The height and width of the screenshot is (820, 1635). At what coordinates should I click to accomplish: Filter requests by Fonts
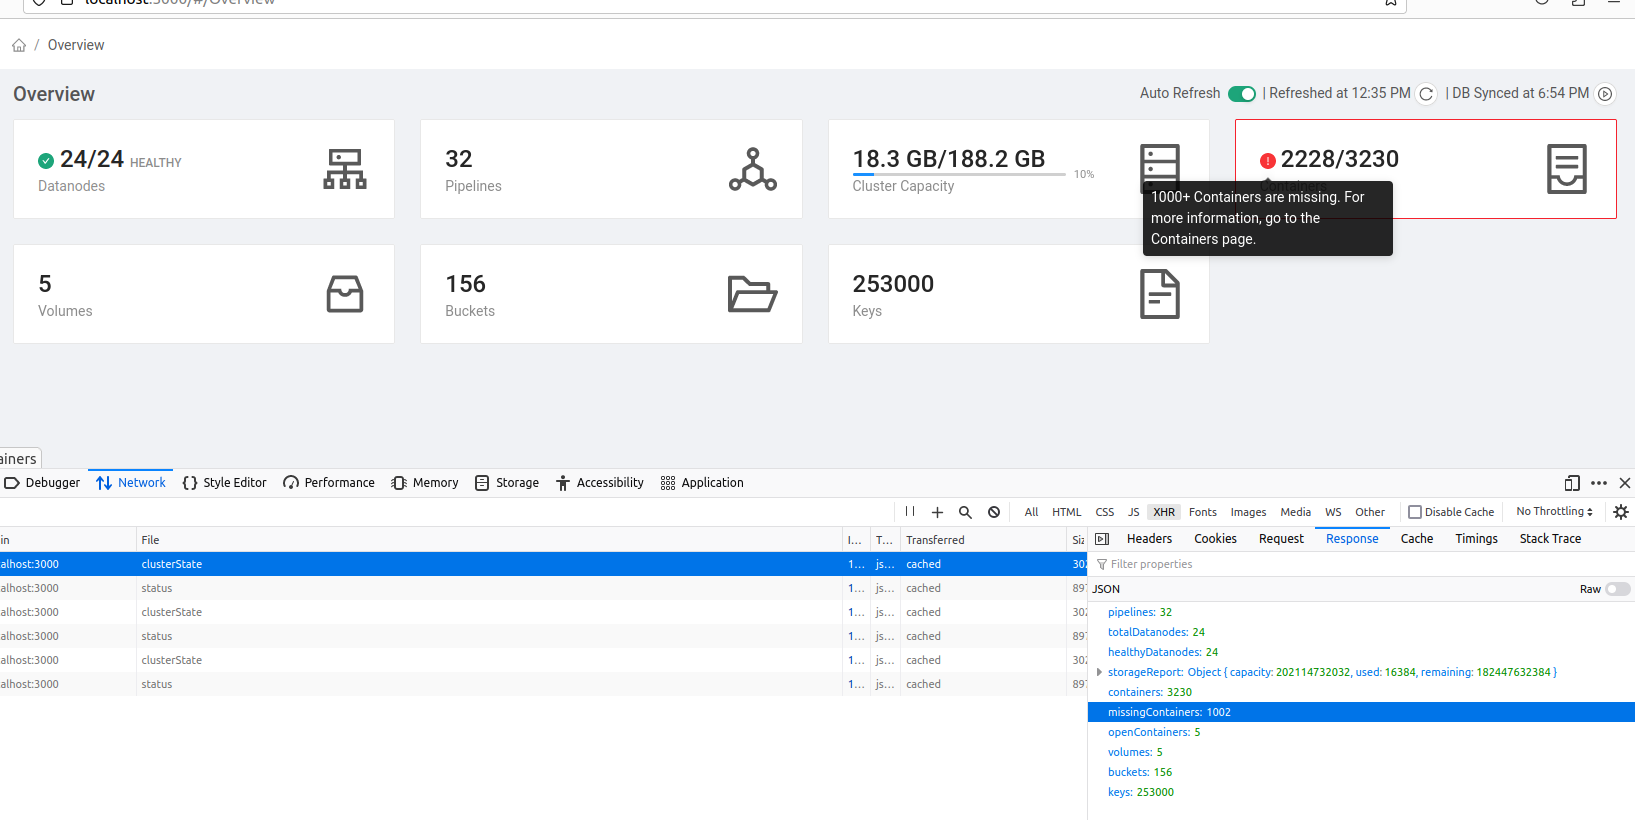tap(1203, 512)
